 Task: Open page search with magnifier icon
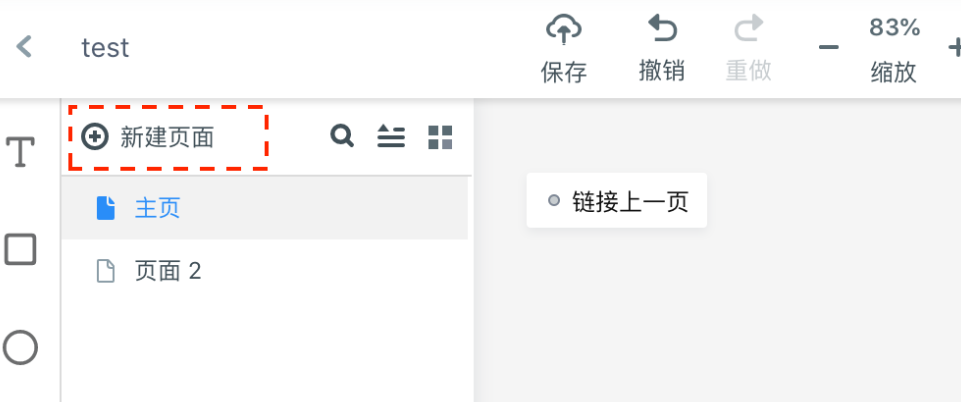point(342,135)
